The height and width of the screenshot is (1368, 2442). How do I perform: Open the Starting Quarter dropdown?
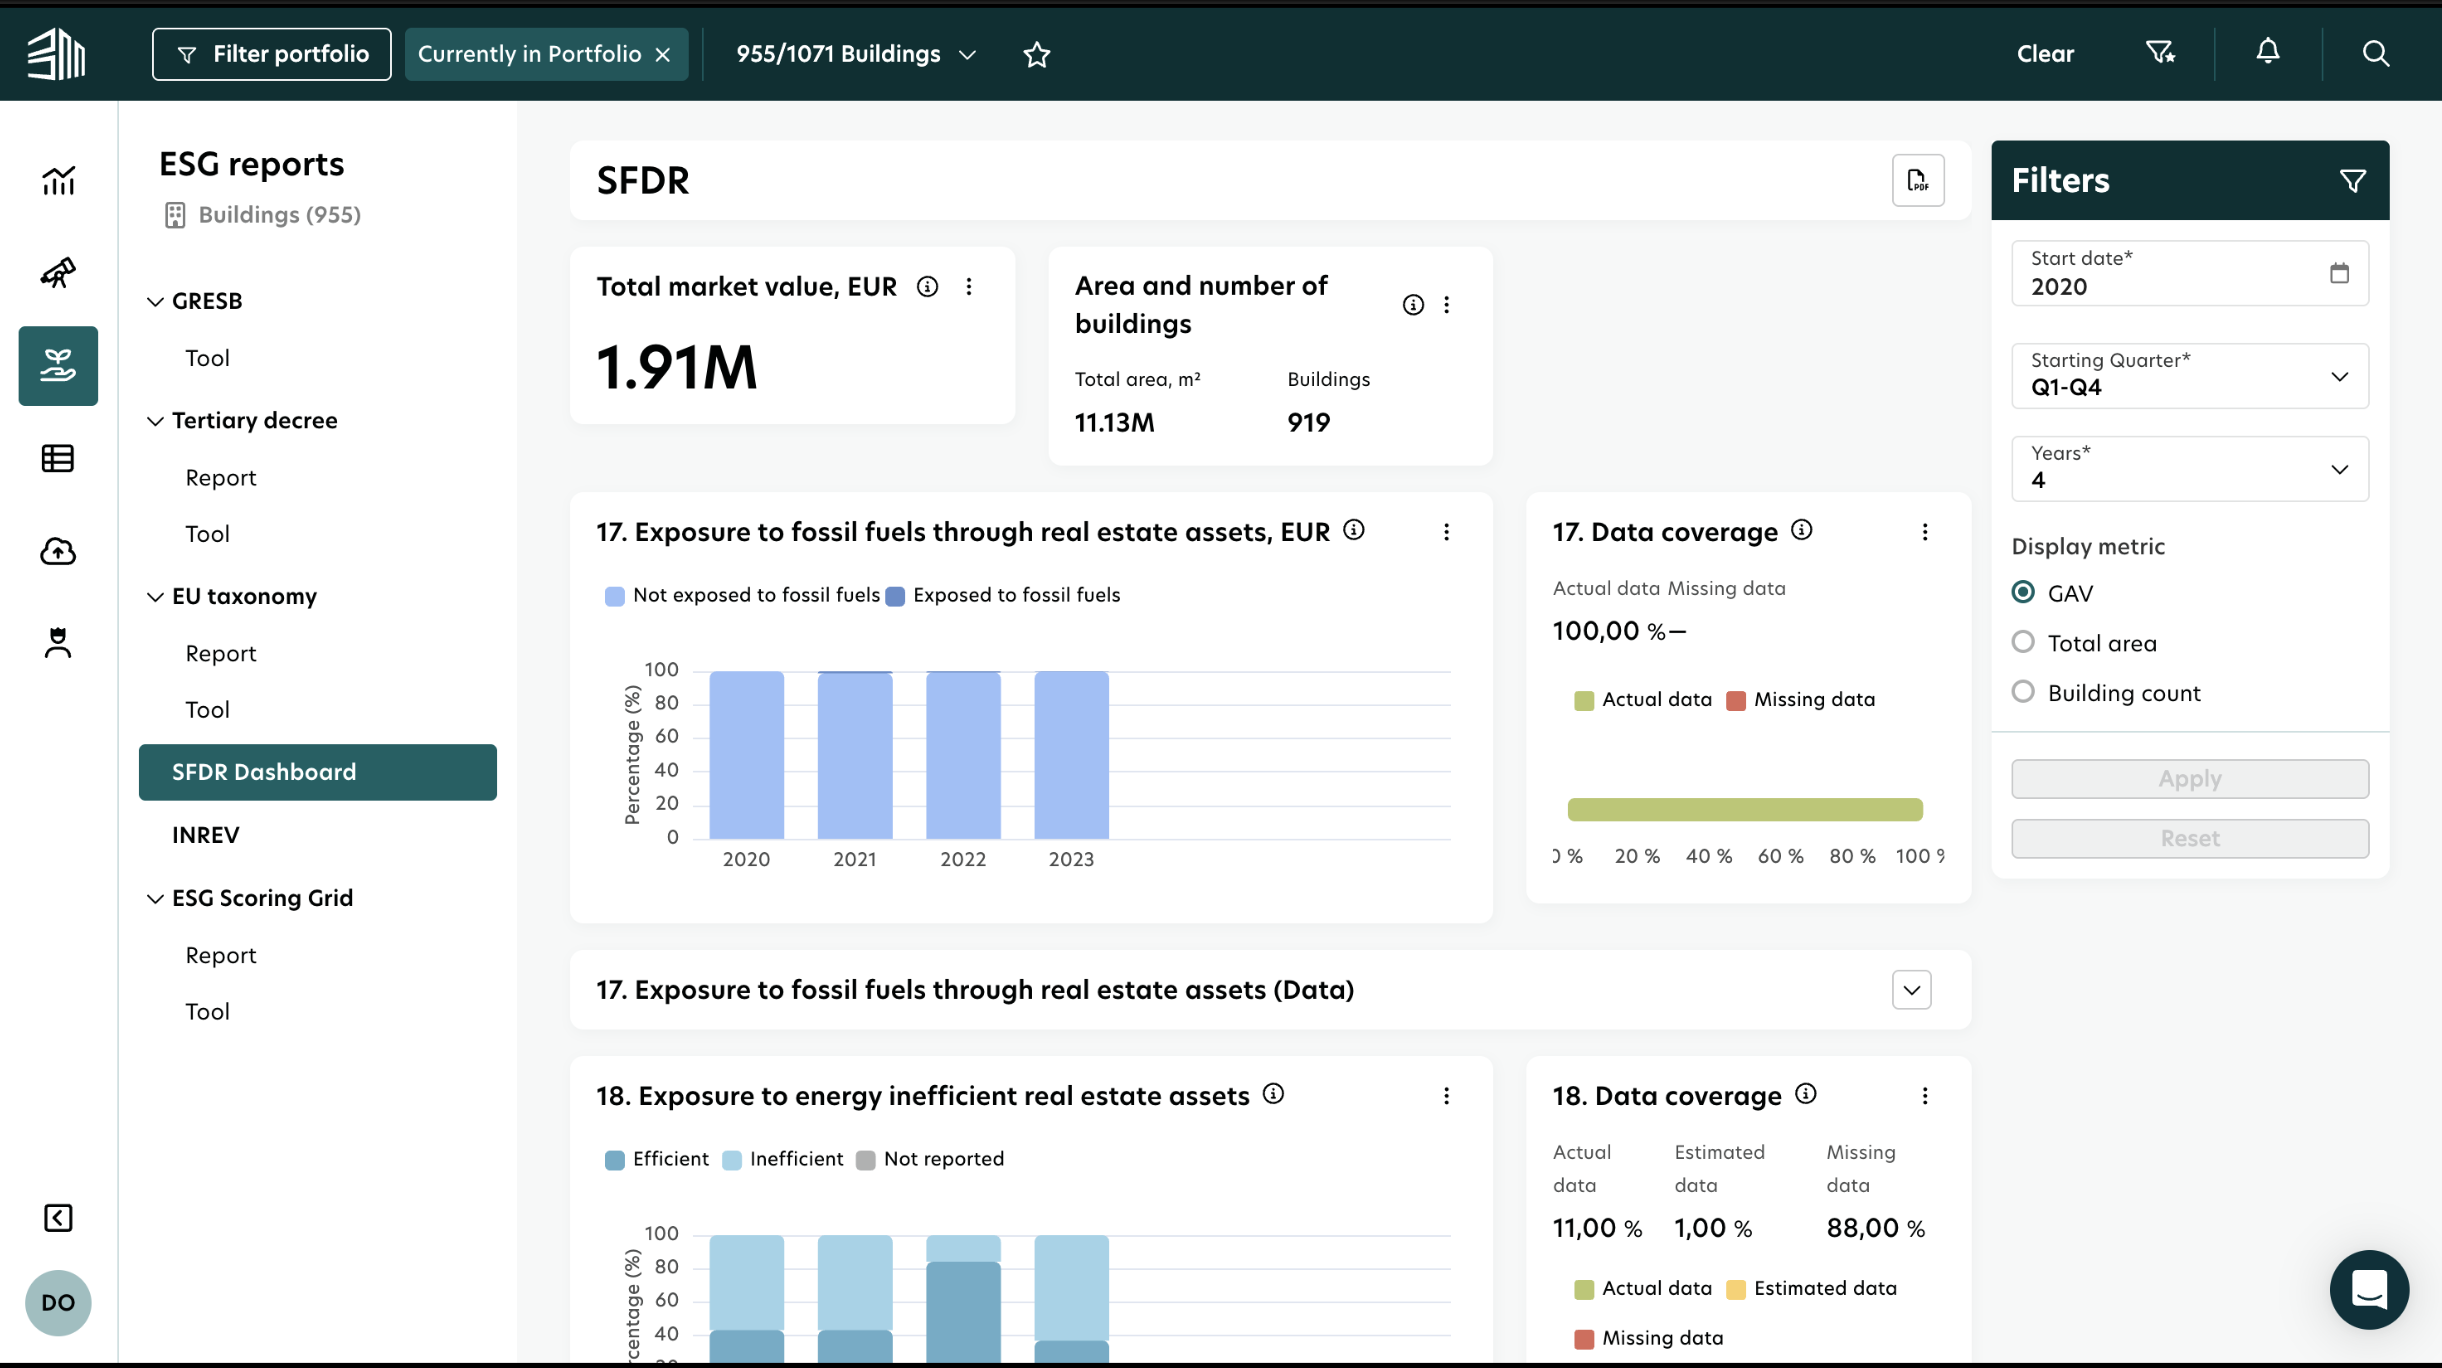click(2190, 376)
